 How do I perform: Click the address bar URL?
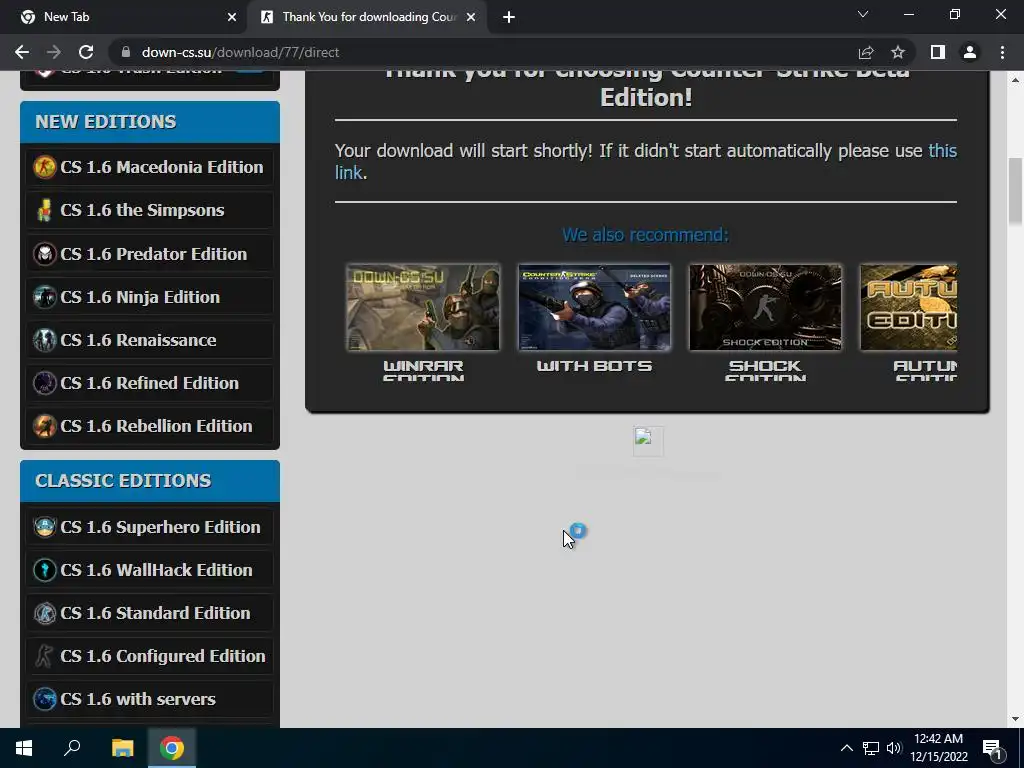(240, 52)
